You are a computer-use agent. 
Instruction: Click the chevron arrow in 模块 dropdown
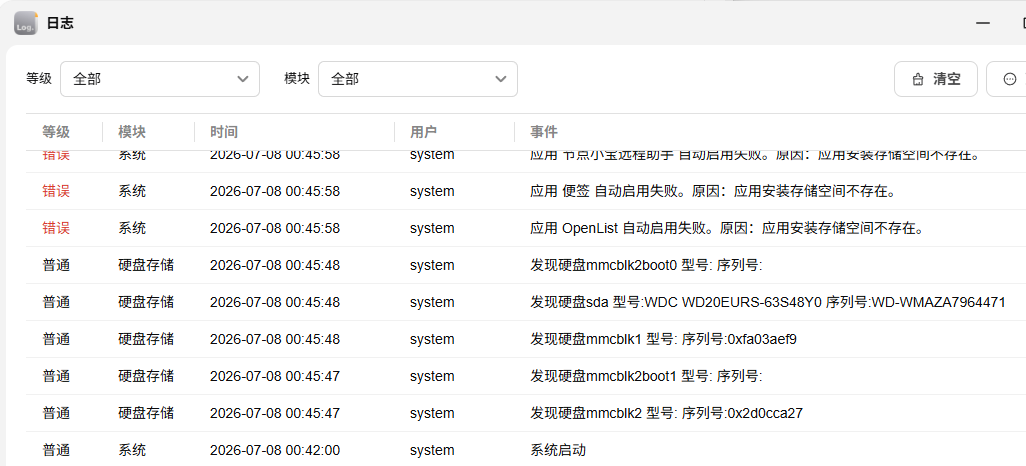tap(501, 79)
